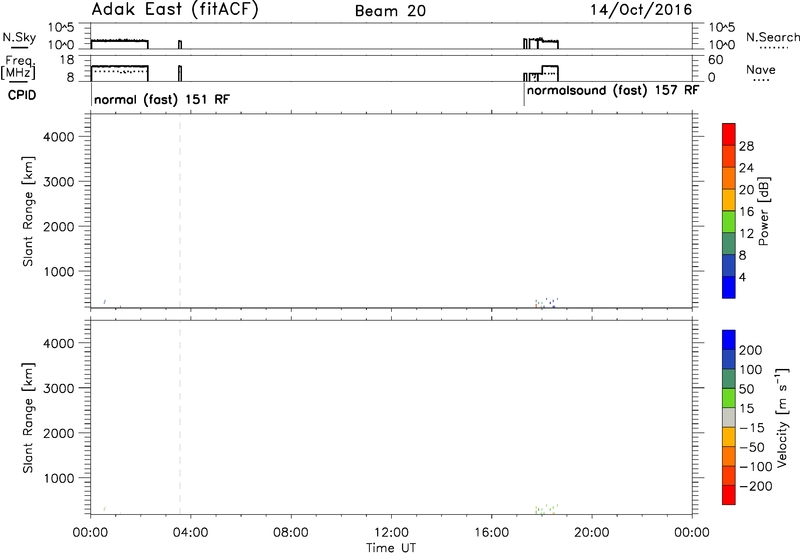Select the 20–24 dB orange Power colorbar segment
The height and width of the screenshot is (554, 800).
[729, 178]
